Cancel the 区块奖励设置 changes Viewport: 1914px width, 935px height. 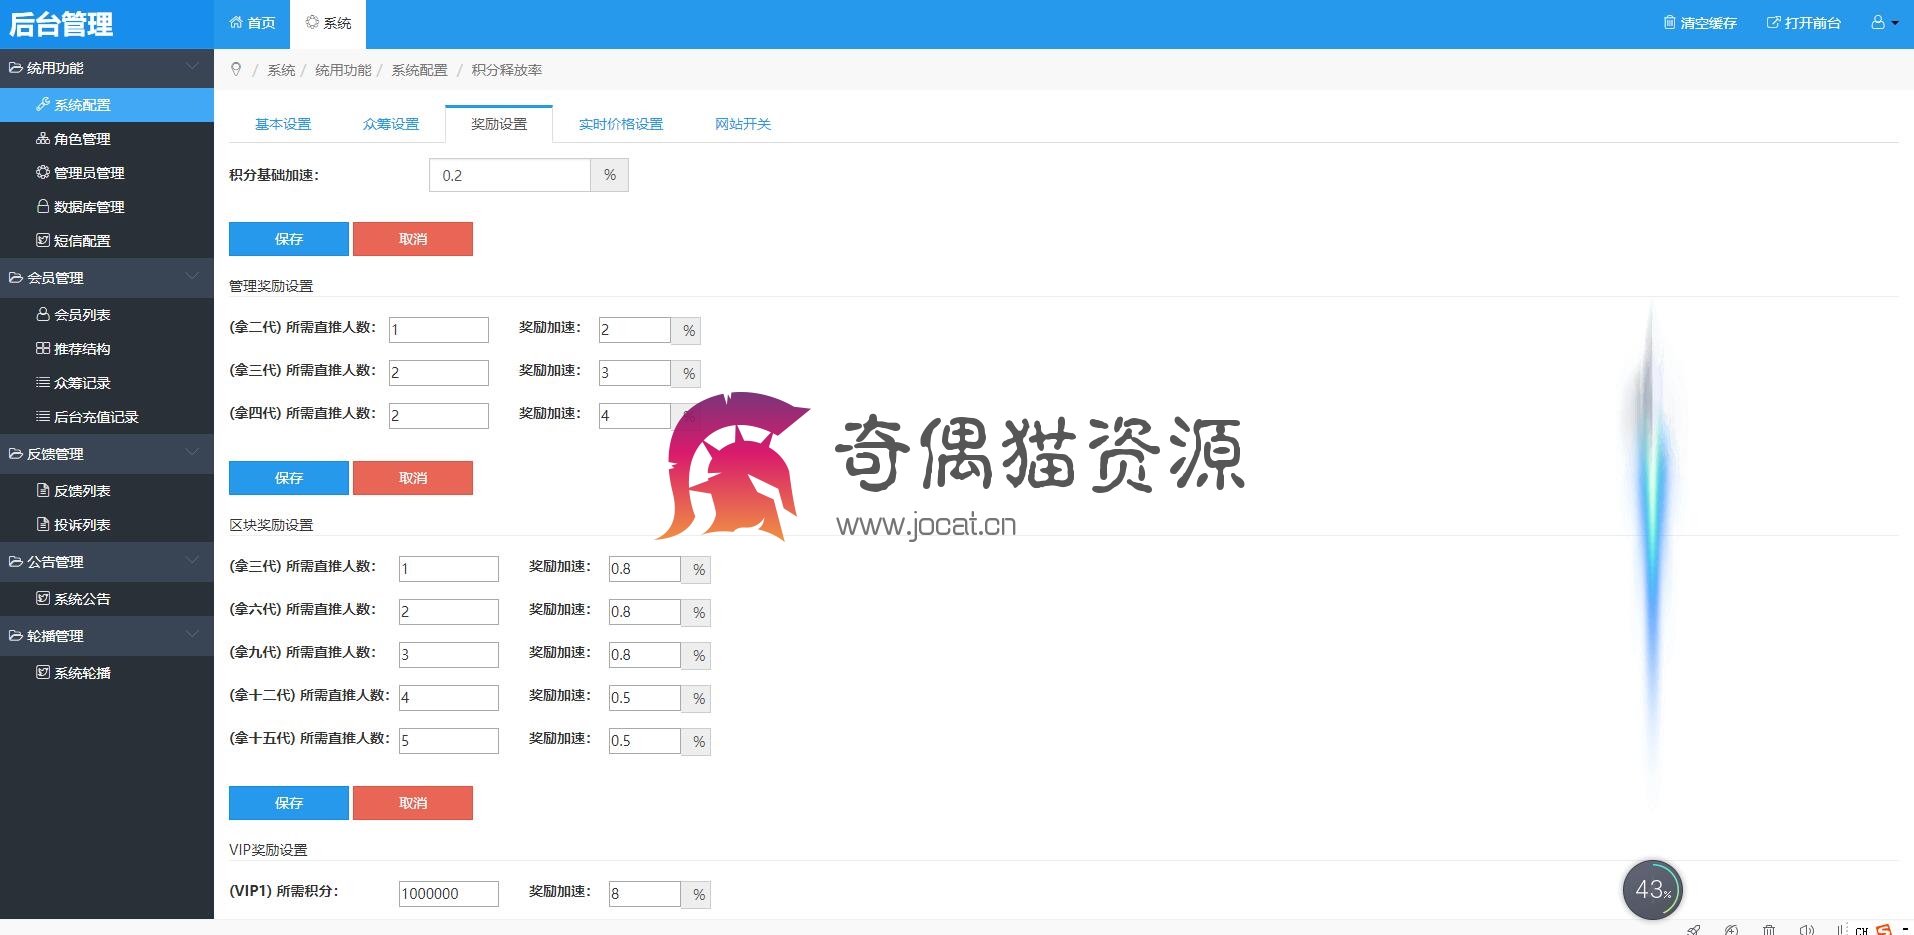[413, 803]
